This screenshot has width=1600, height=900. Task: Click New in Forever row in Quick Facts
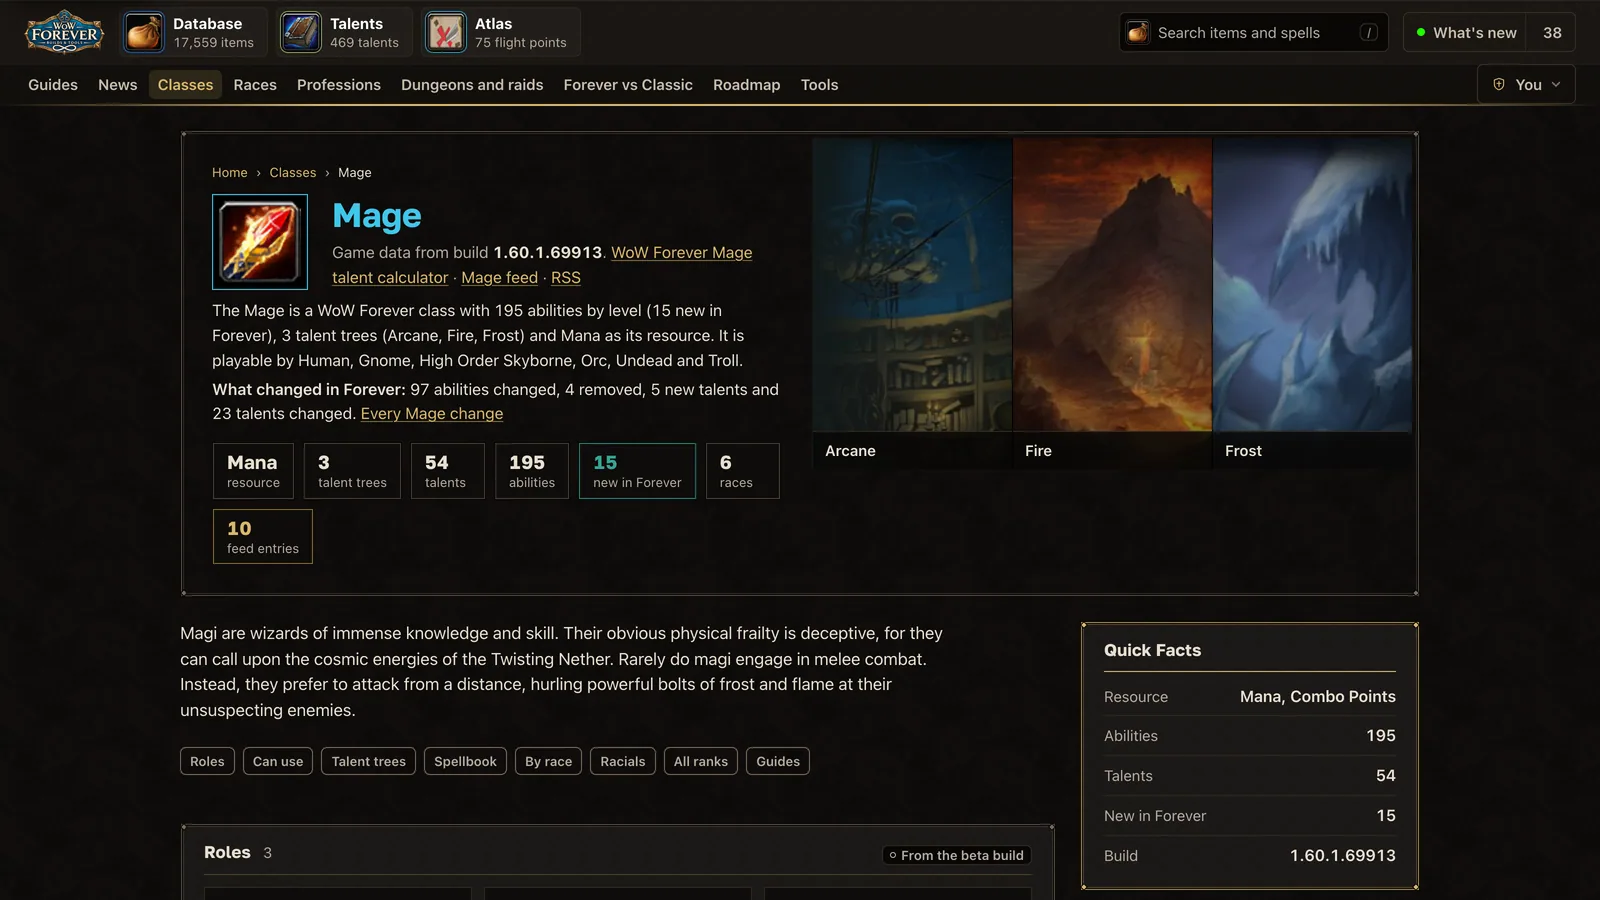tap(1250, 816)
